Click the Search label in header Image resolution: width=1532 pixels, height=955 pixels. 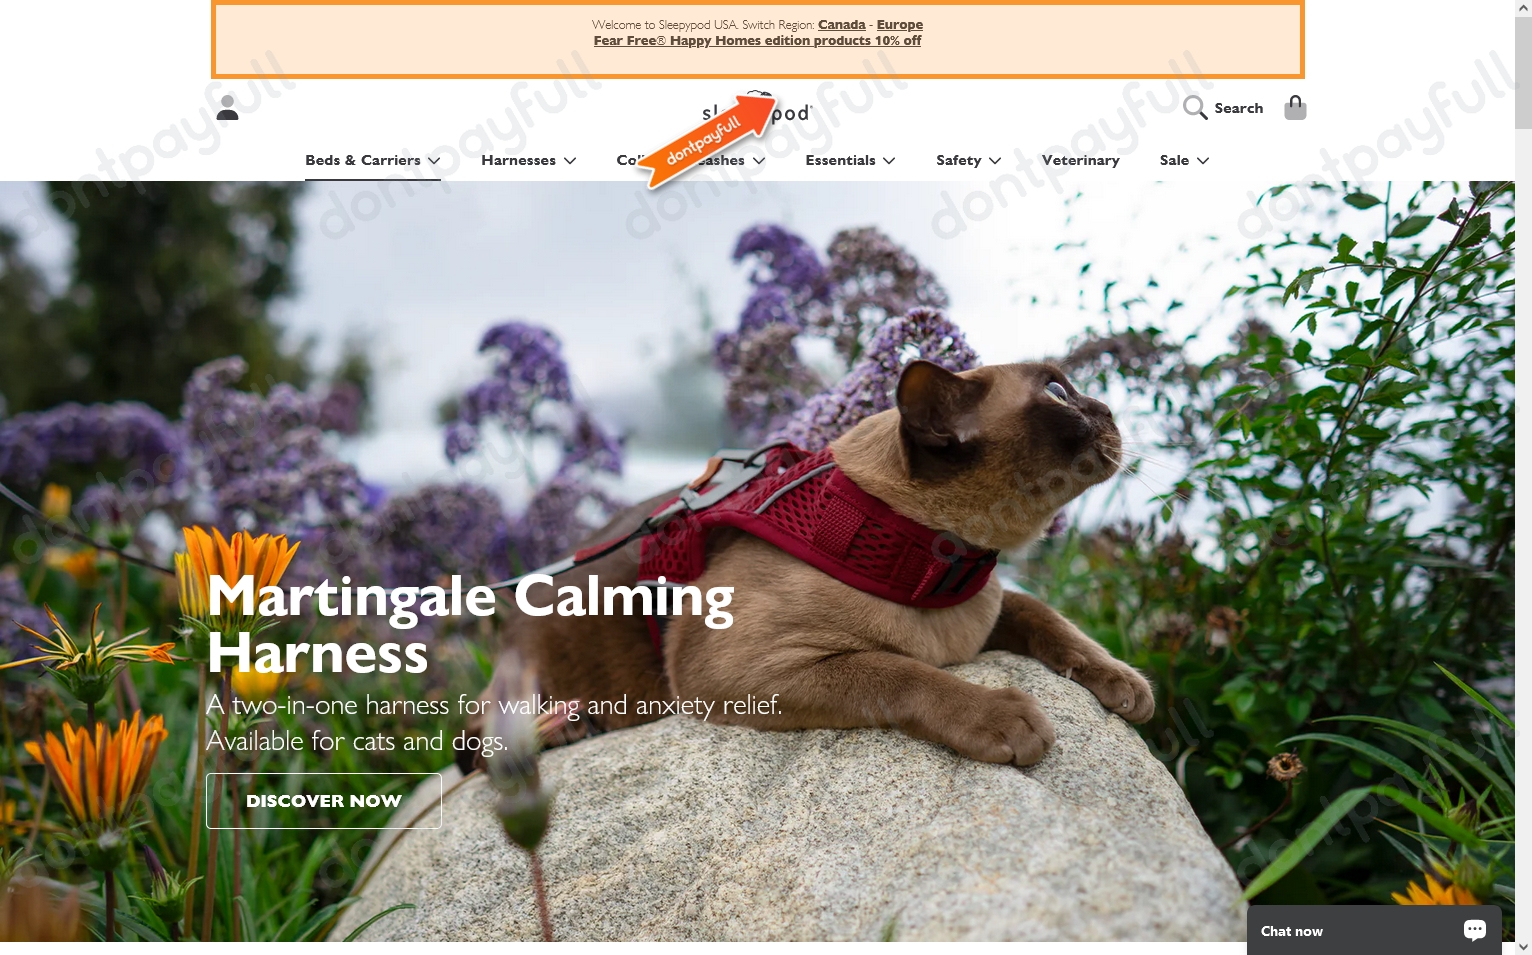[1239, 108]
